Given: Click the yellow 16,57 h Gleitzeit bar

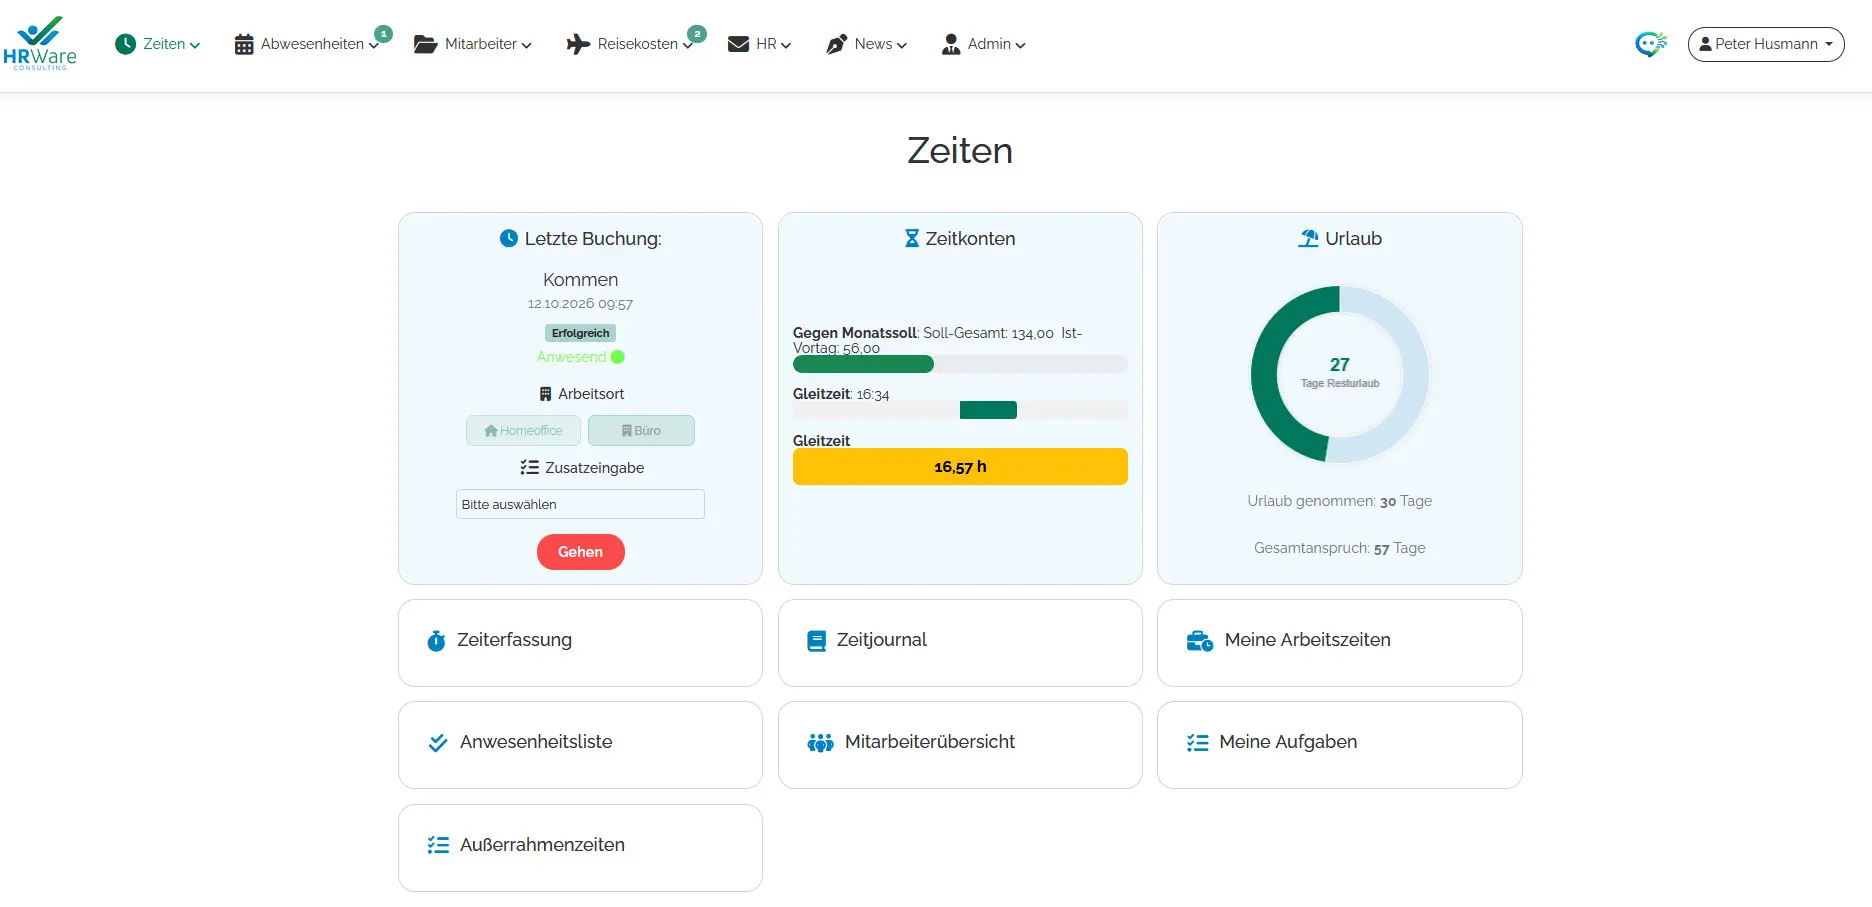Looking at the screenshot, I should coord(960,467).
